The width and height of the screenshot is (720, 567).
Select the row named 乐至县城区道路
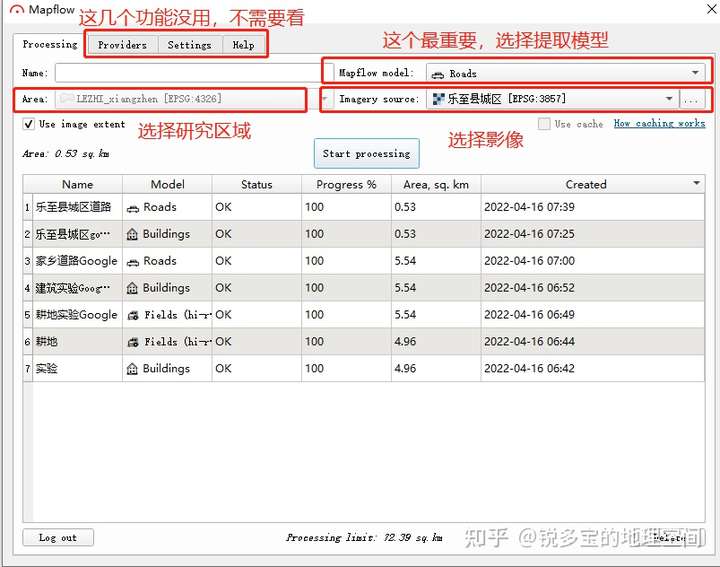click(364, 207)
